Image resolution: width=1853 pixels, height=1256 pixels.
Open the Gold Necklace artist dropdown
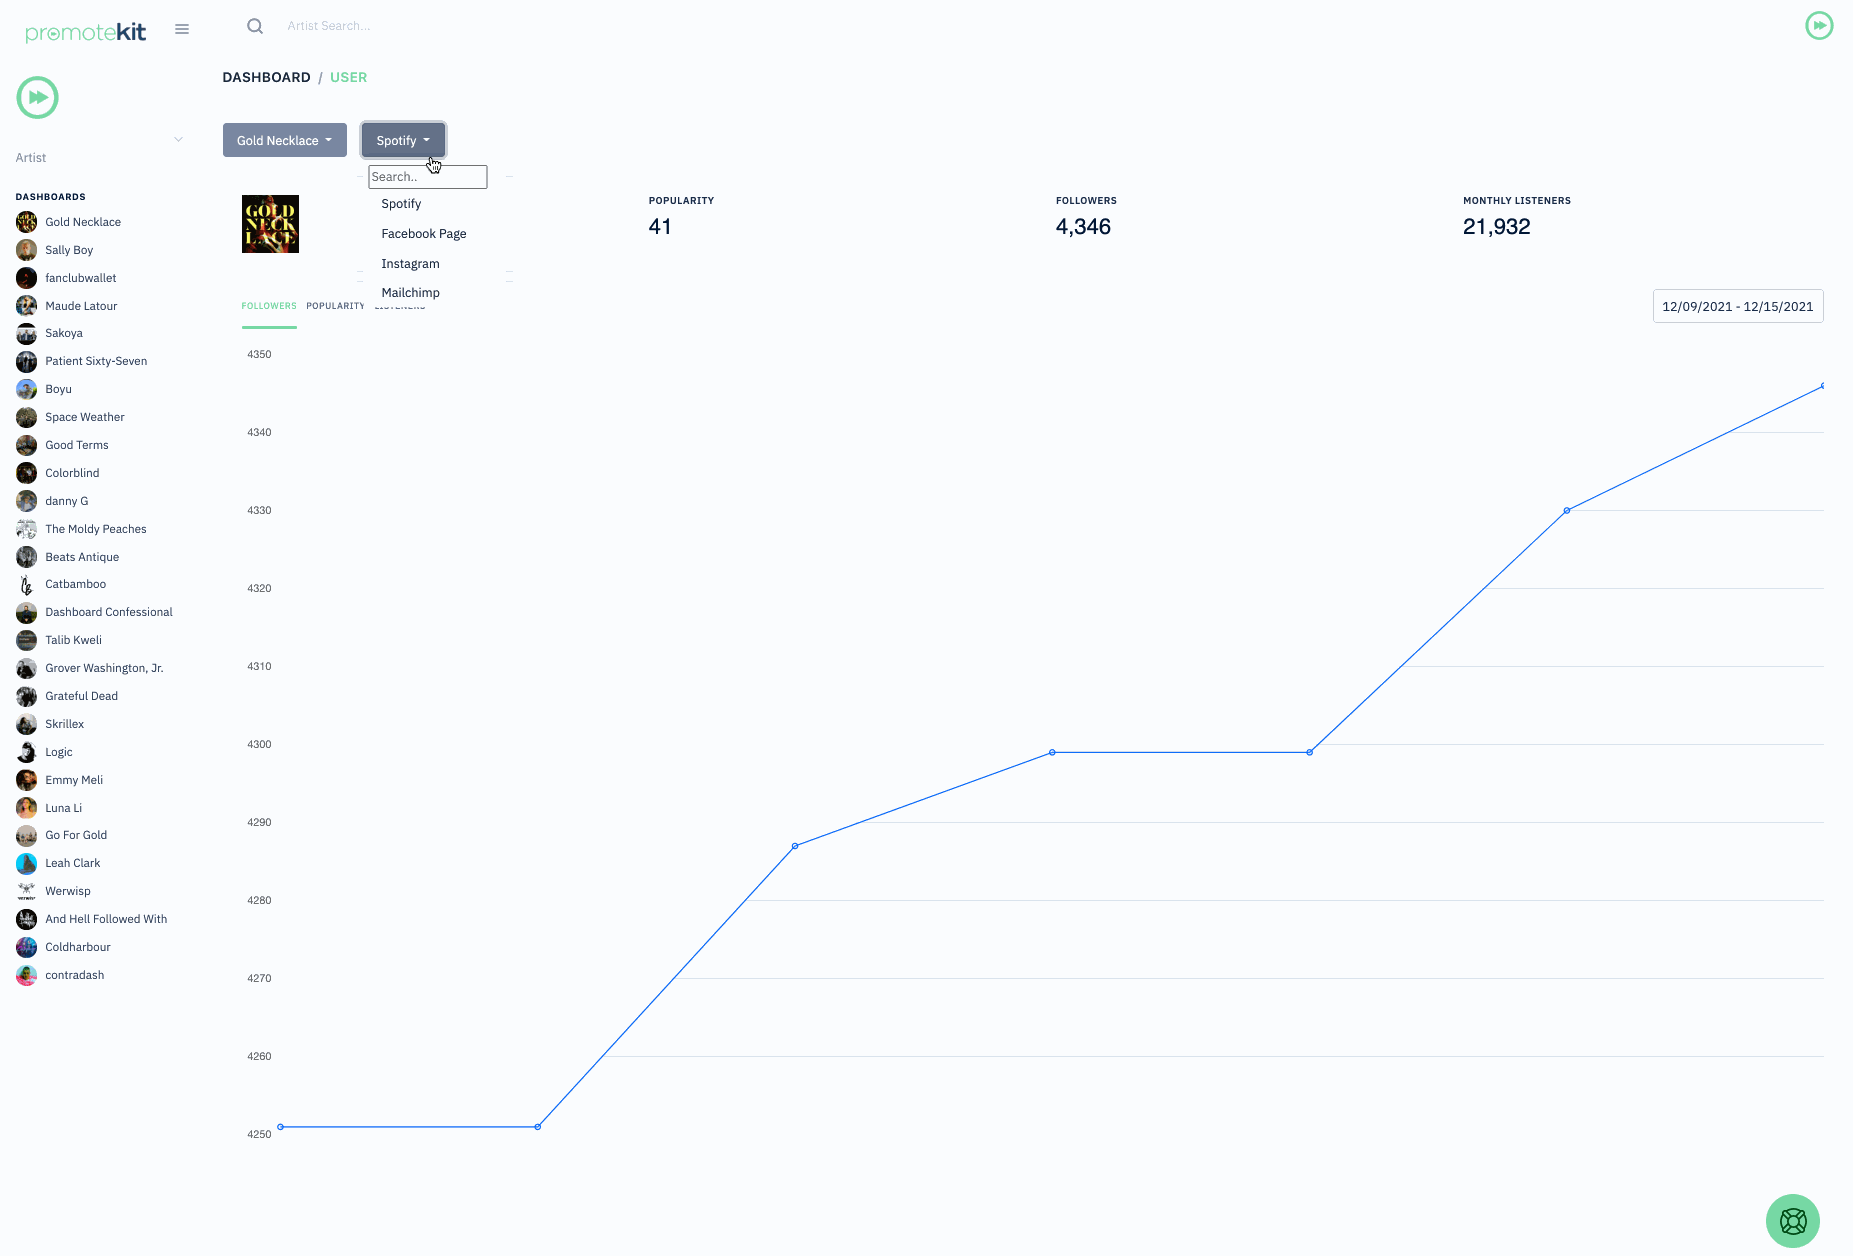285,140
